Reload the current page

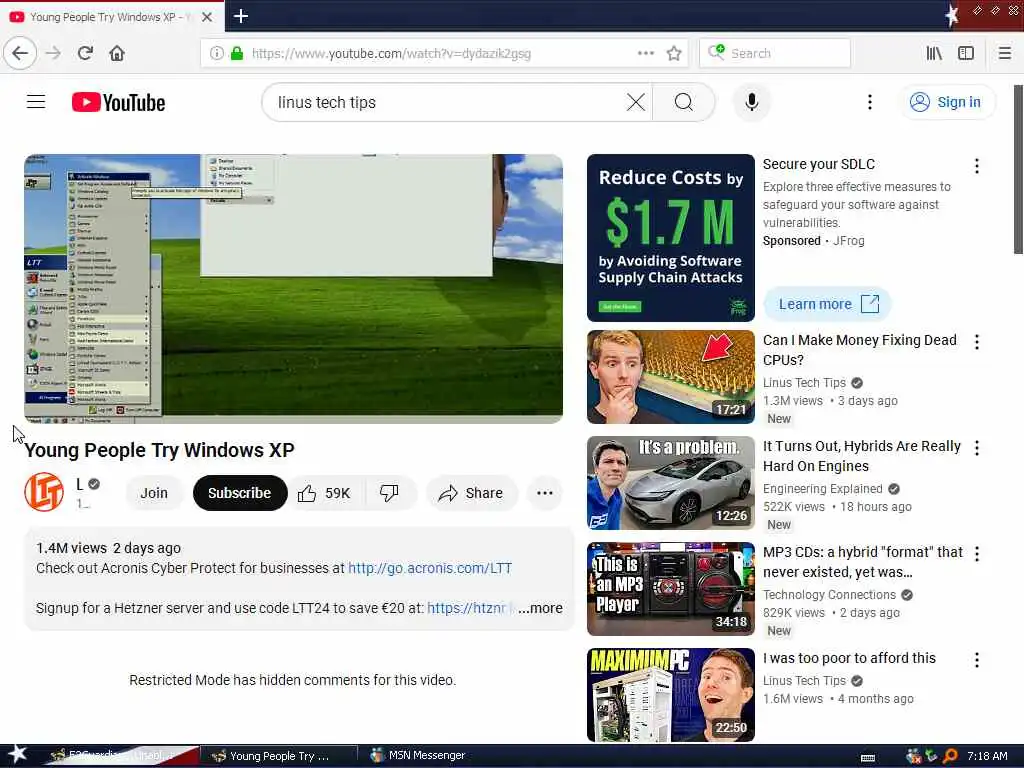(x=85, y=53)
